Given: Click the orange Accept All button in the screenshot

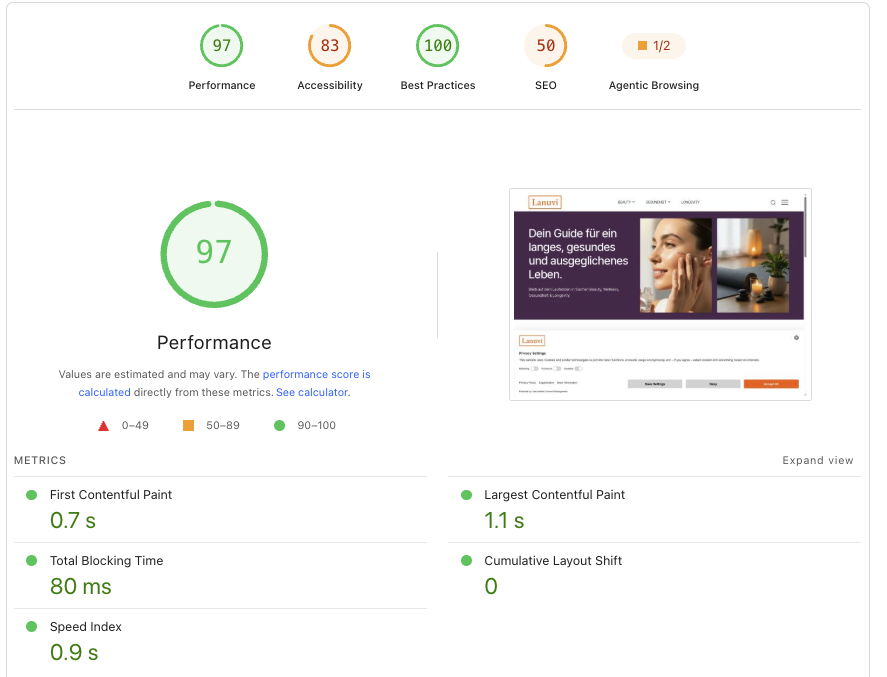Looking at the screenshot, I should [x=771, y=384].
